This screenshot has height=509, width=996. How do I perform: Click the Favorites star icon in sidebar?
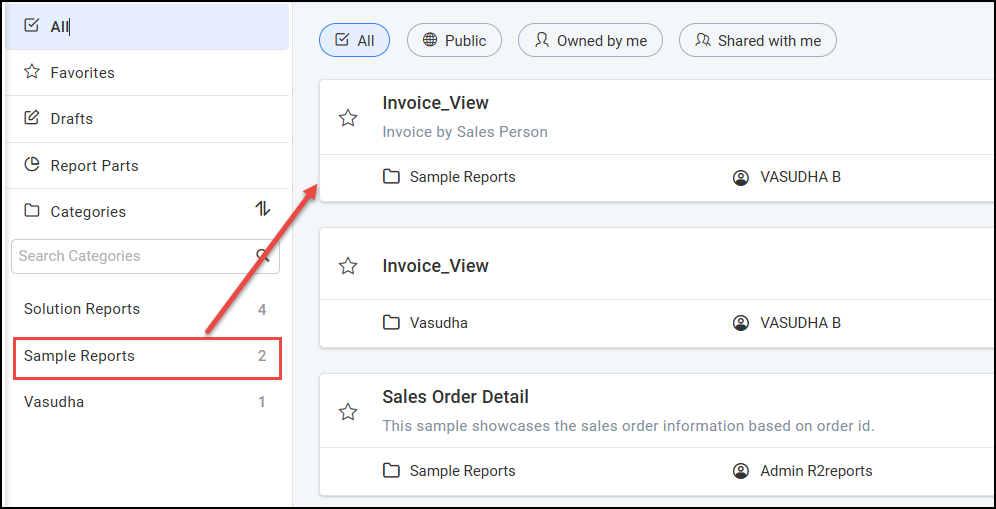[x=32, y=72]
